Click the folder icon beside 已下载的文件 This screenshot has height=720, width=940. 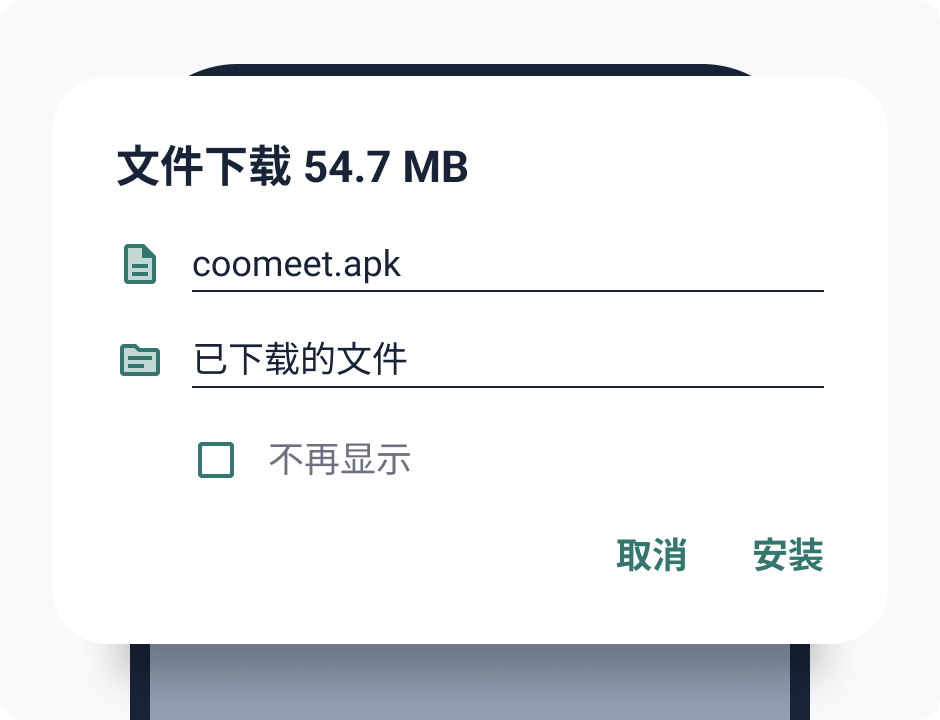pos(140,360)
